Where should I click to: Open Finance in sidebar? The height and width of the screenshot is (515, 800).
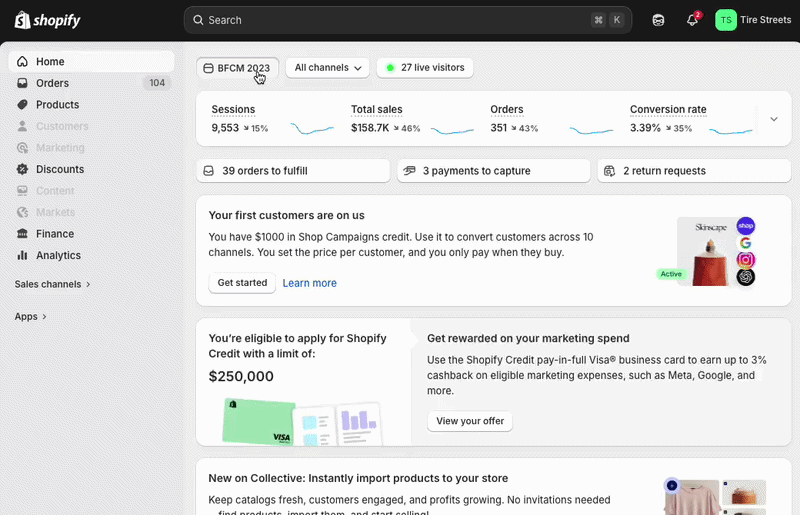(x=92, y=233)
